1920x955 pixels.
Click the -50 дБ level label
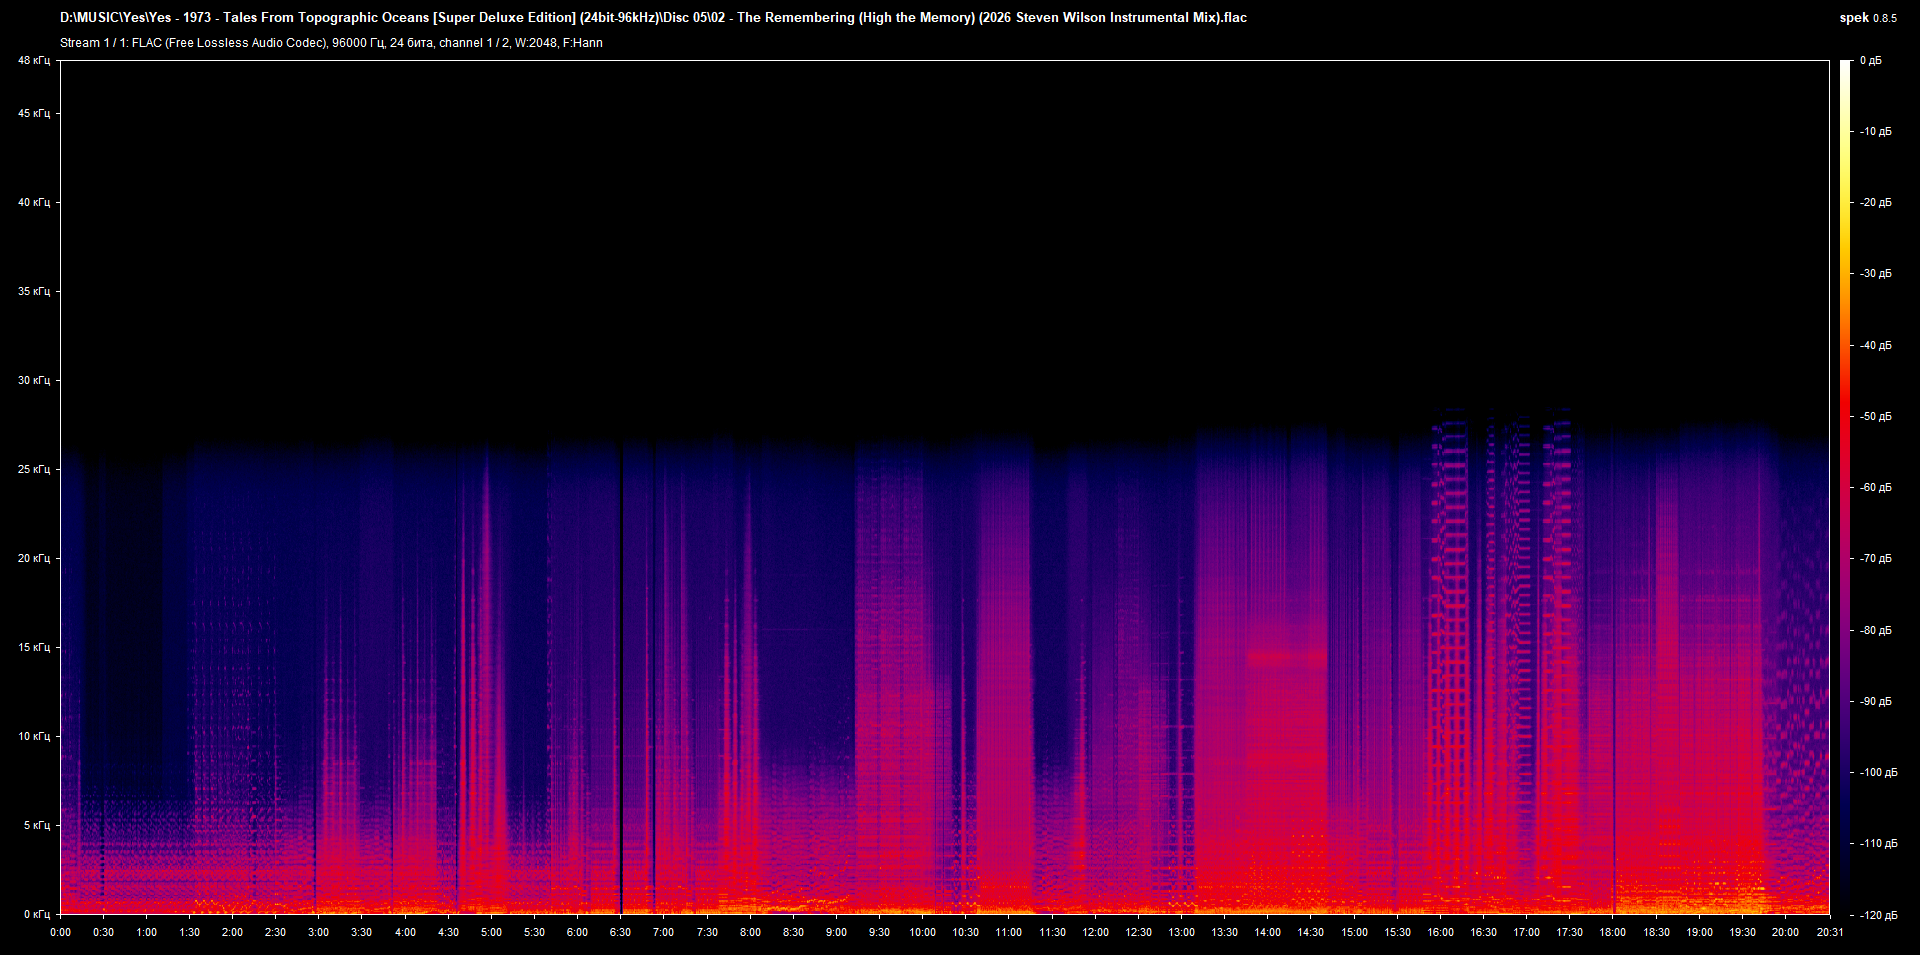click(x=1876, y=417)
